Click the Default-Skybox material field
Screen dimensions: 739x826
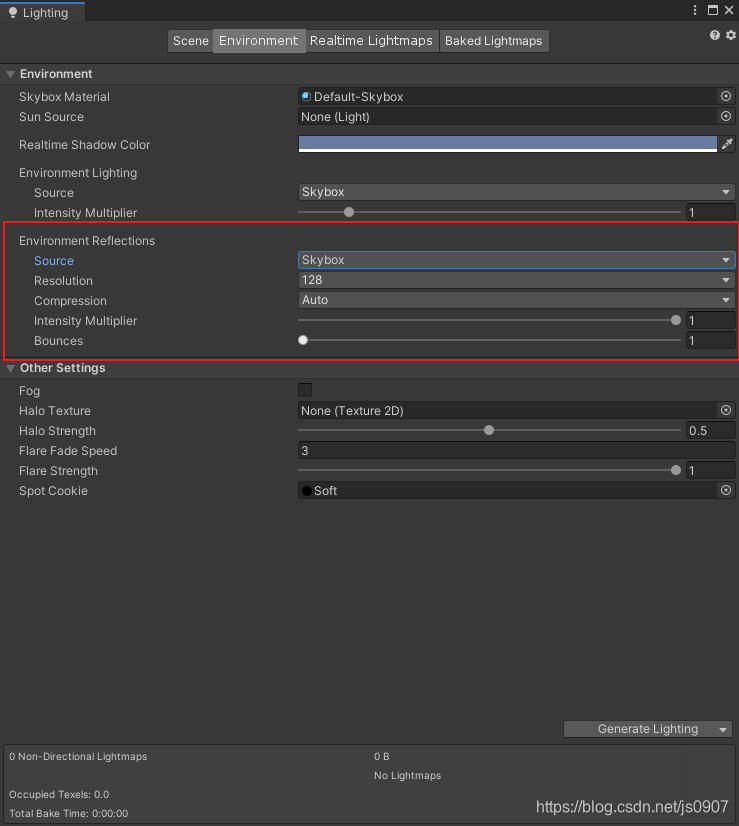tap(508, 96)
